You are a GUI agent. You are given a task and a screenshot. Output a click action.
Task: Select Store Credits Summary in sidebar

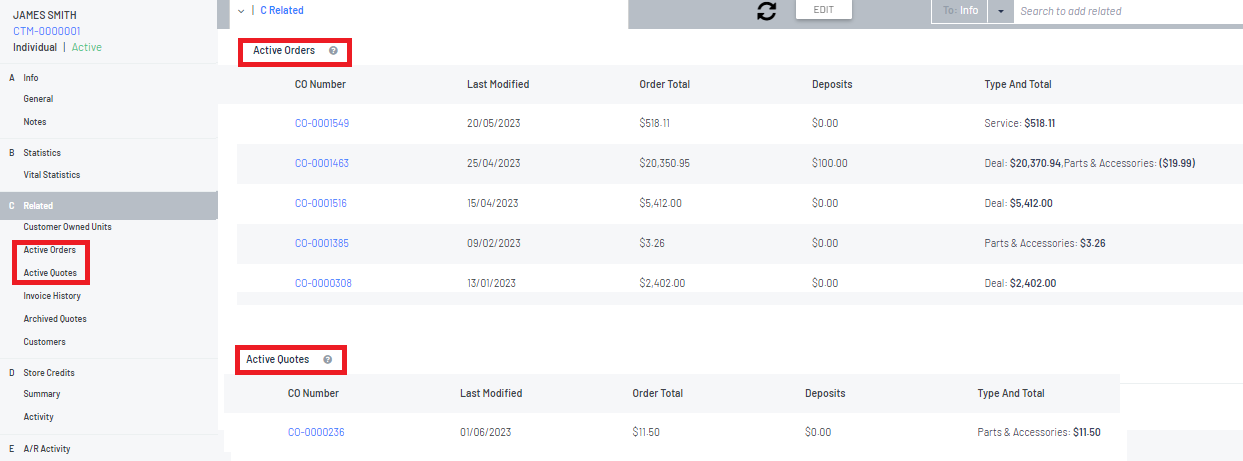pos(42,394)
